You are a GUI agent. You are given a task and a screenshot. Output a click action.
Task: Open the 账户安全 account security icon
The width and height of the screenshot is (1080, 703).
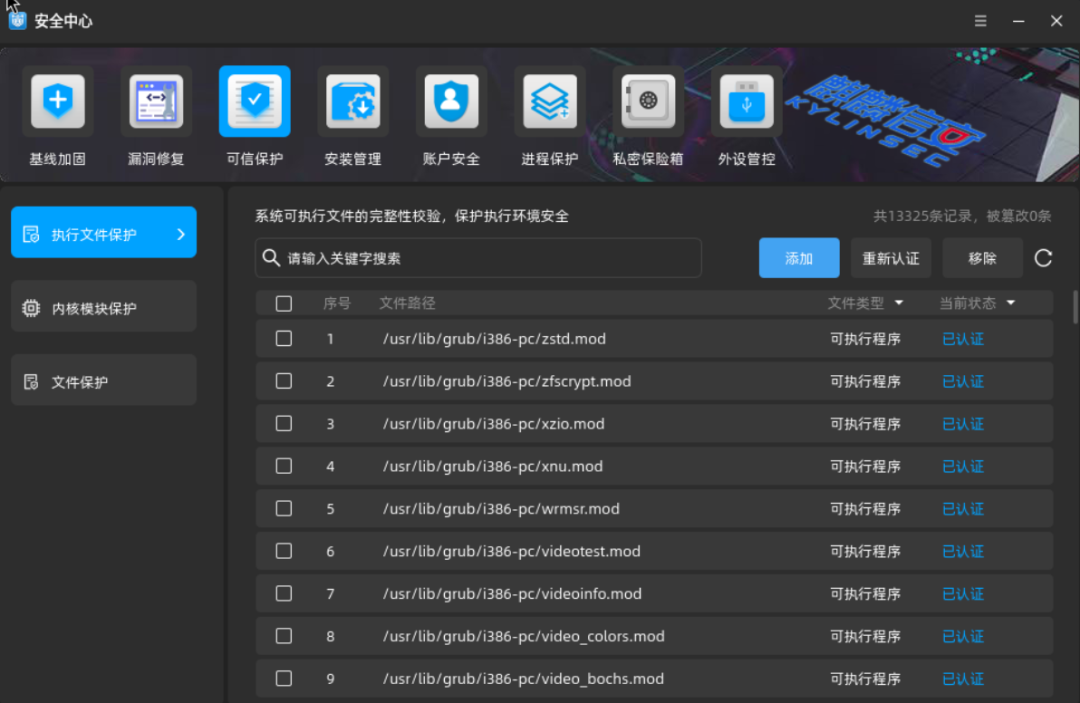pos(451,102)
